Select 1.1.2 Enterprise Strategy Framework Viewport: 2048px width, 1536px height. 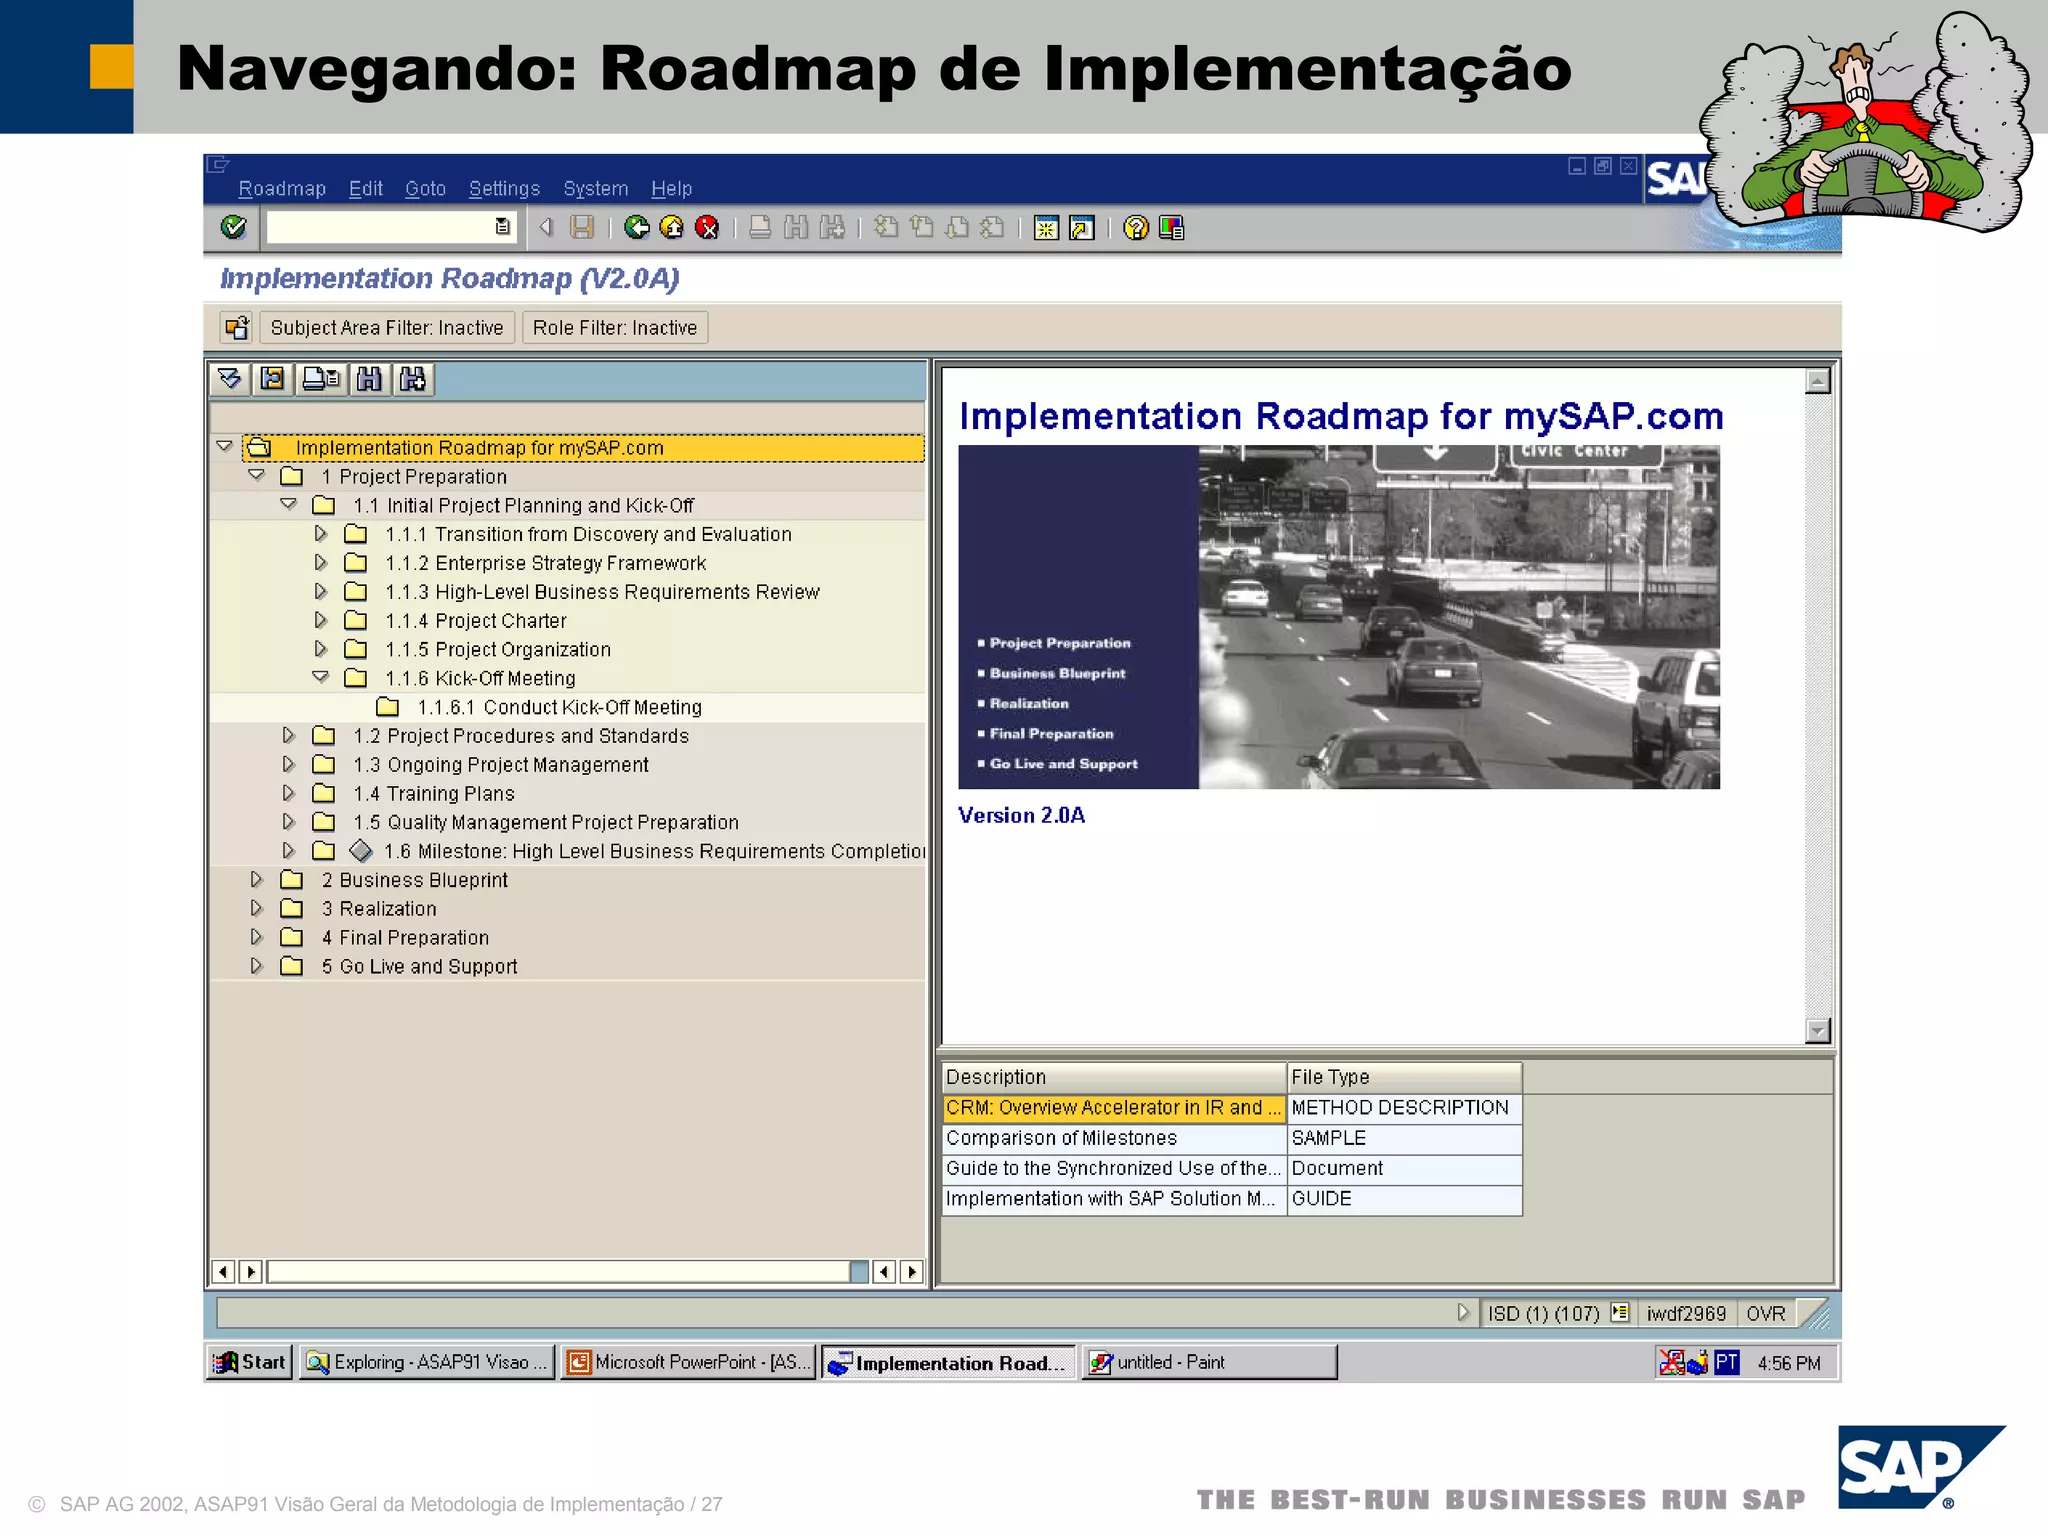point(546,564)
